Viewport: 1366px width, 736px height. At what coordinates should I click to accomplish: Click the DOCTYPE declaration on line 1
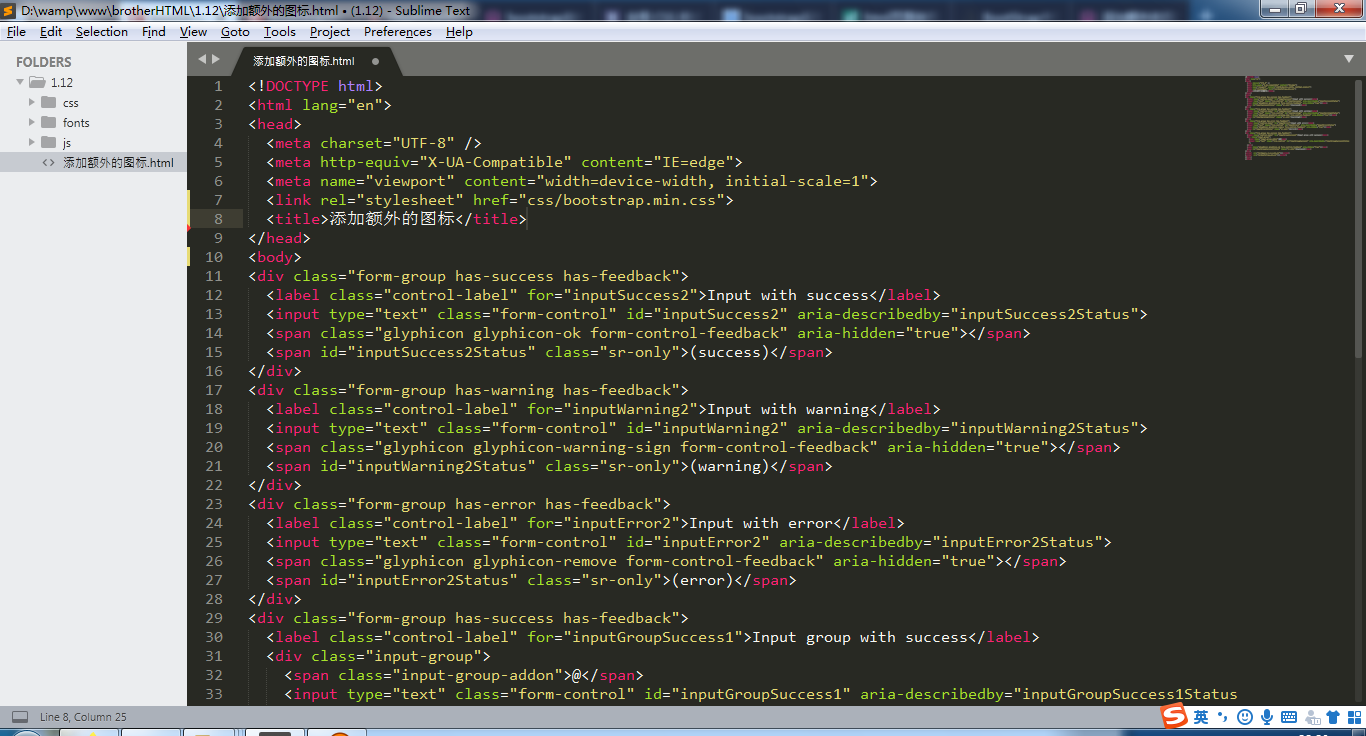point(315,86)
